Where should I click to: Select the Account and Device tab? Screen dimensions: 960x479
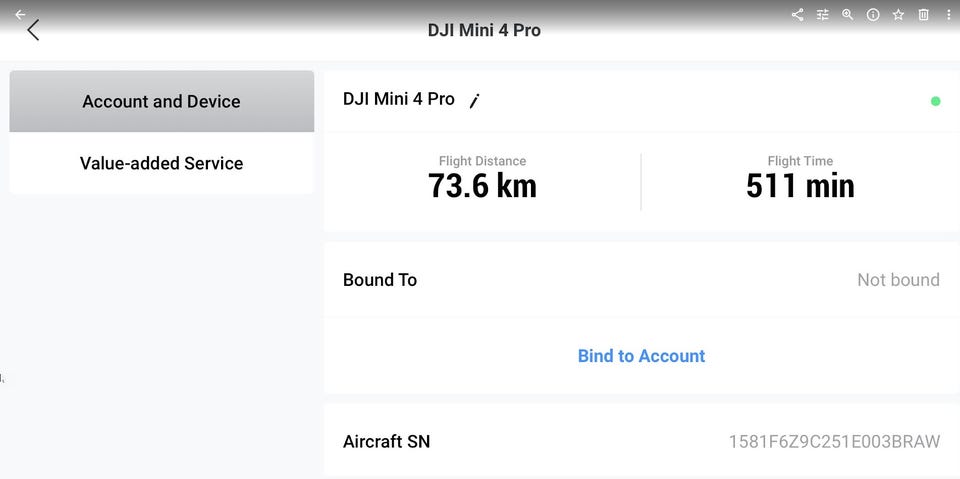pos(161,101)
